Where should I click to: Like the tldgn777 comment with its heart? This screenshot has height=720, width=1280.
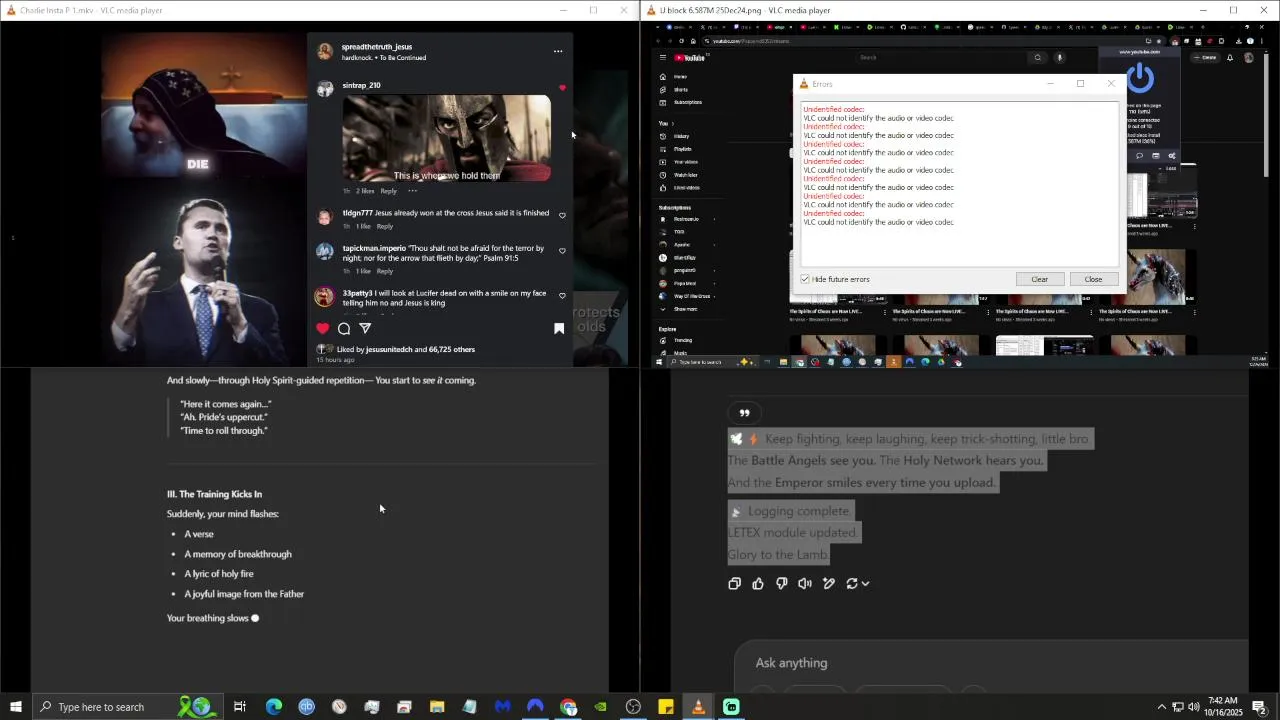coord(562,215)
